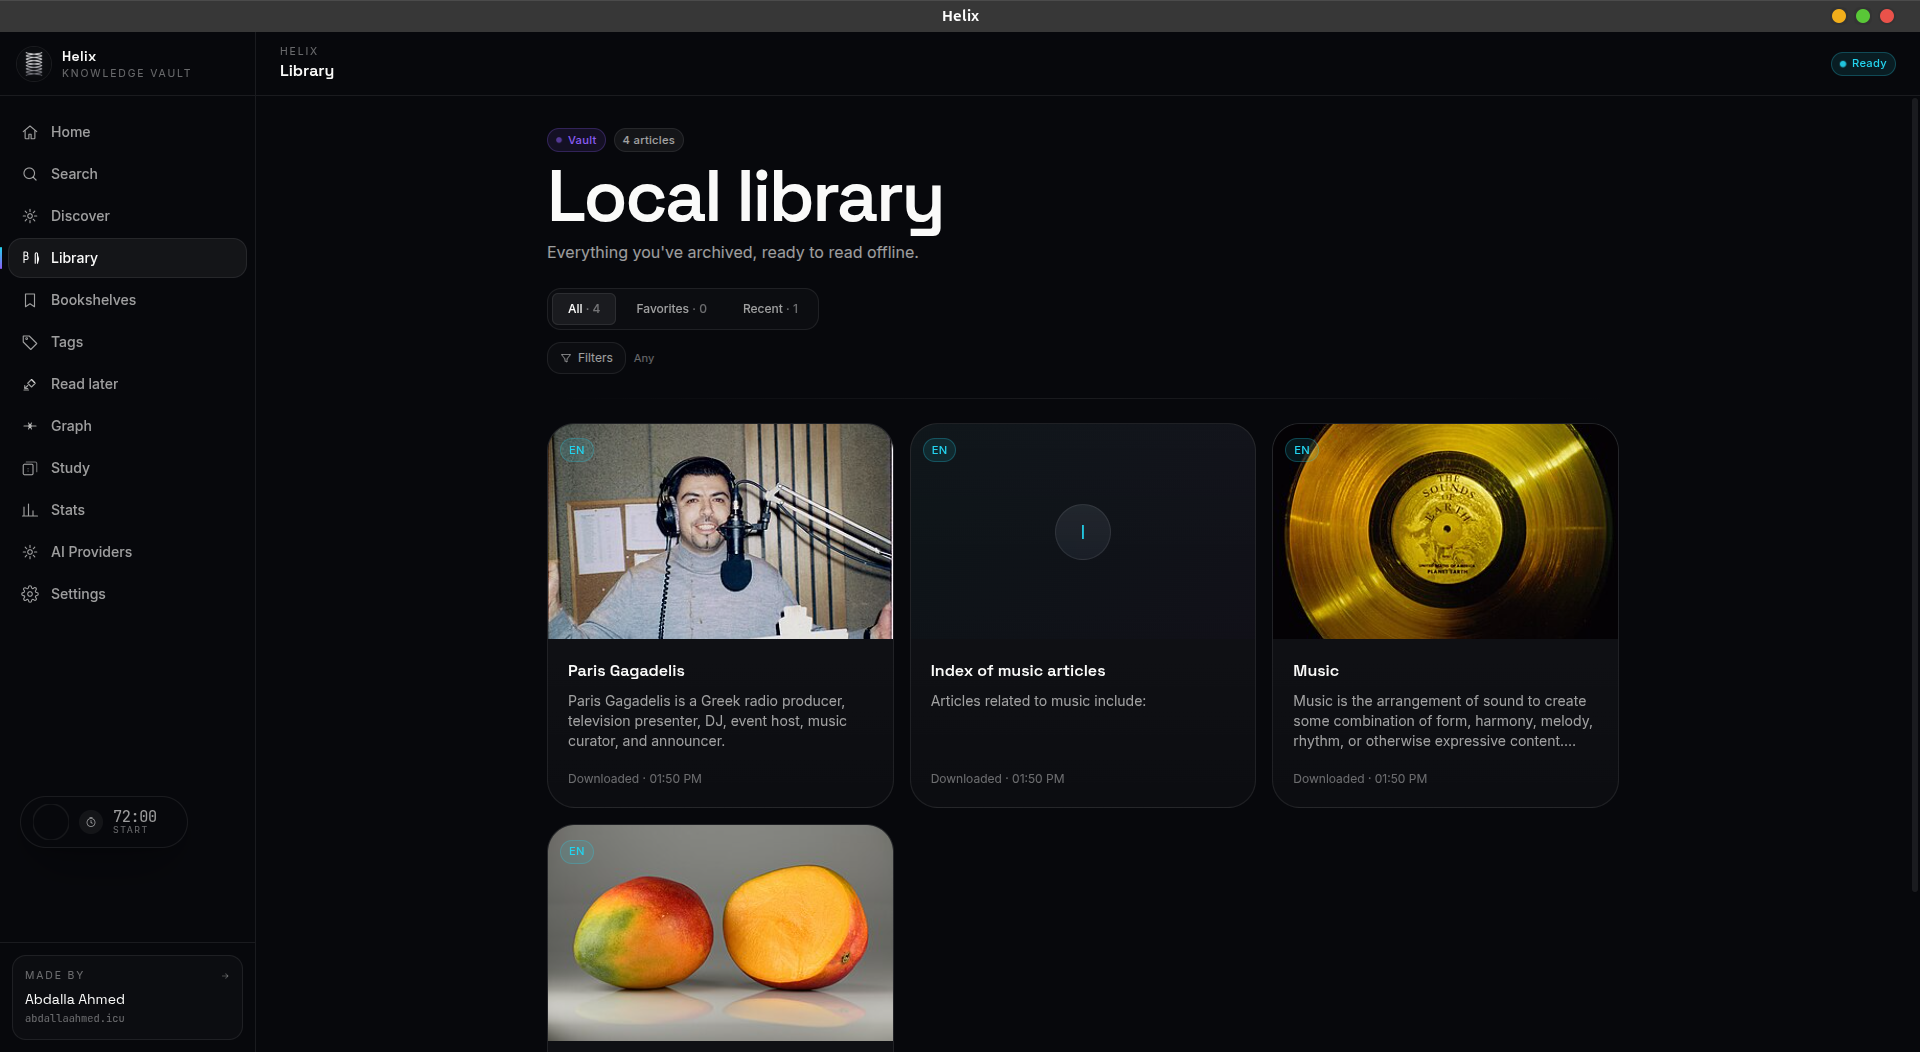
Task: Click the main vertical scrollbar
Action: click(1914, 495)
